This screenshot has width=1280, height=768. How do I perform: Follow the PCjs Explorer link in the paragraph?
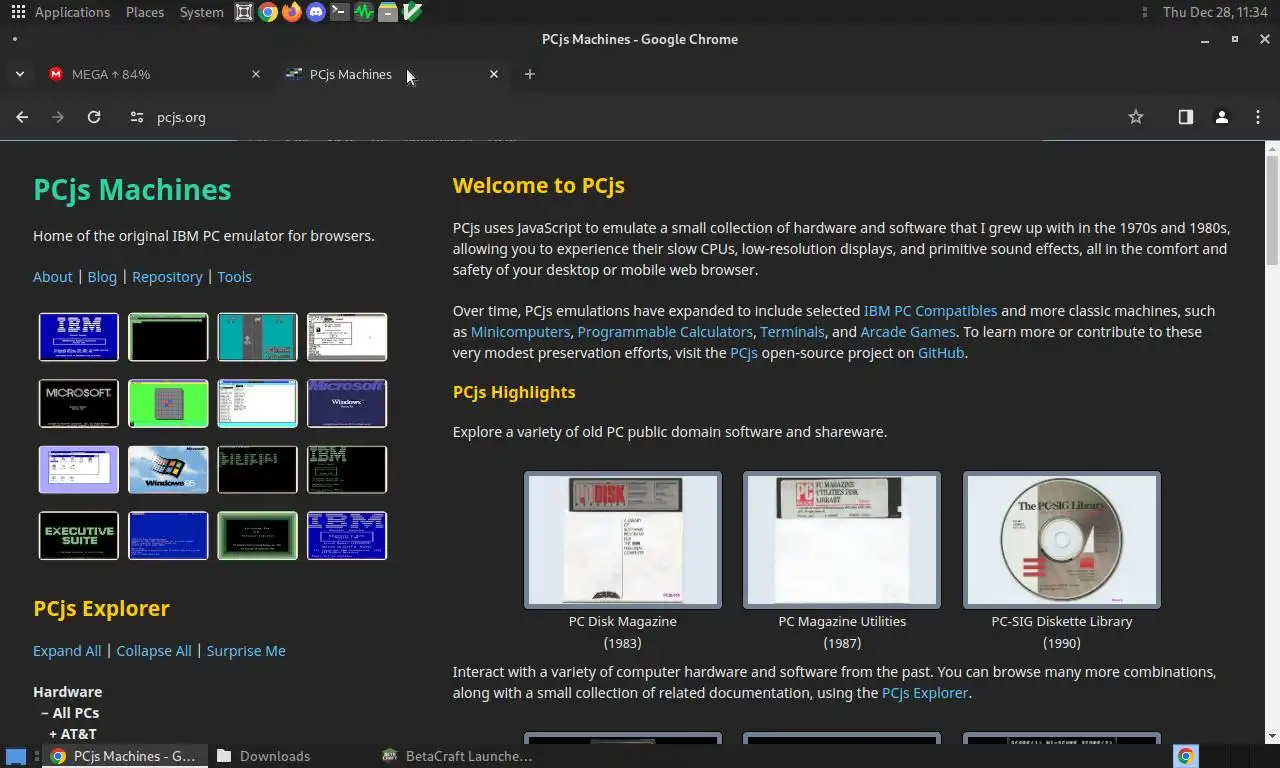tap(925, 693)
